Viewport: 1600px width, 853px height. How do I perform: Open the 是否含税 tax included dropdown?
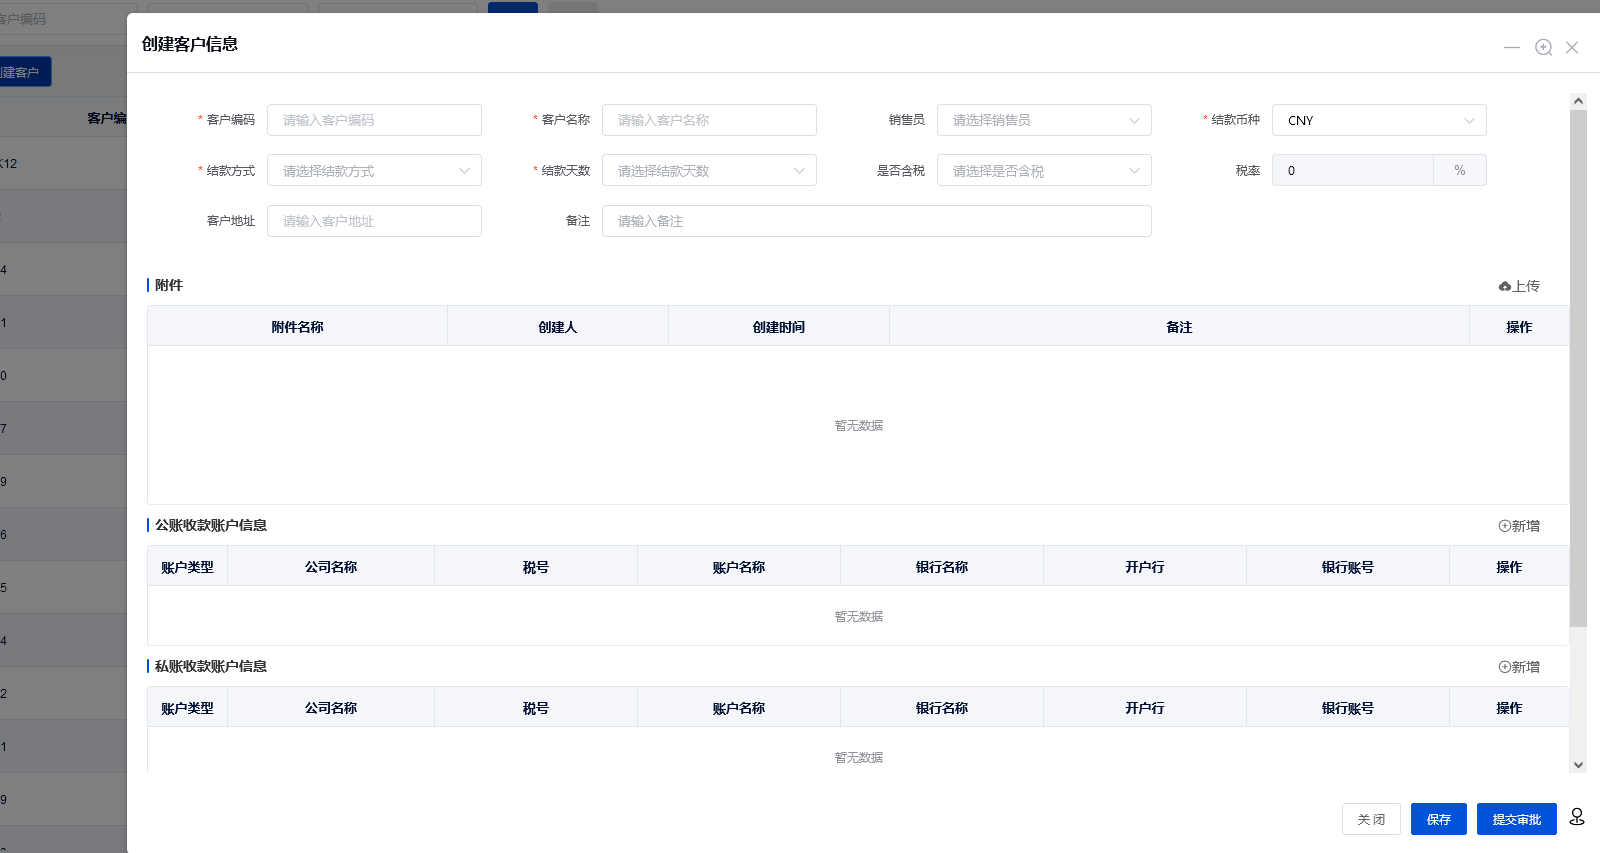point(1044,170)
